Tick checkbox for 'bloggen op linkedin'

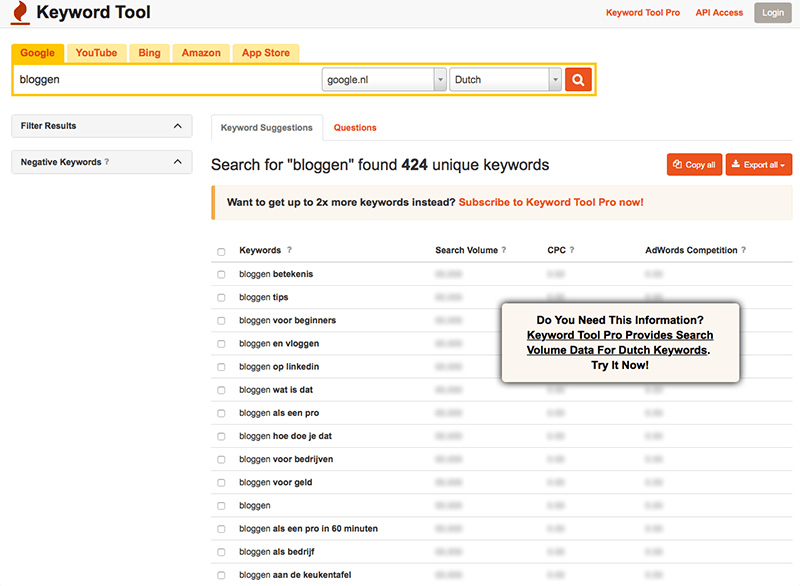221,367
